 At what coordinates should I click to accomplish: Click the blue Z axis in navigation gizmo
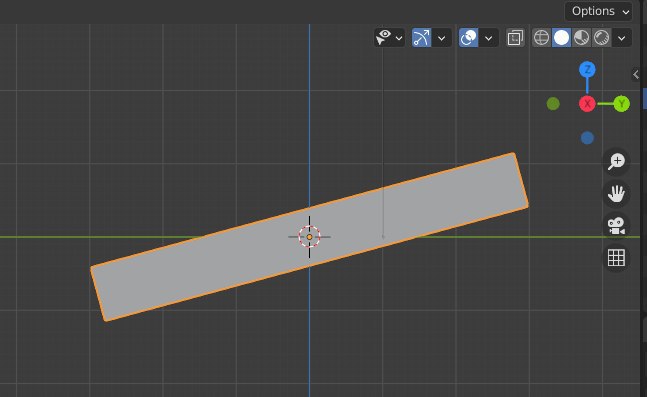(587, 70)
